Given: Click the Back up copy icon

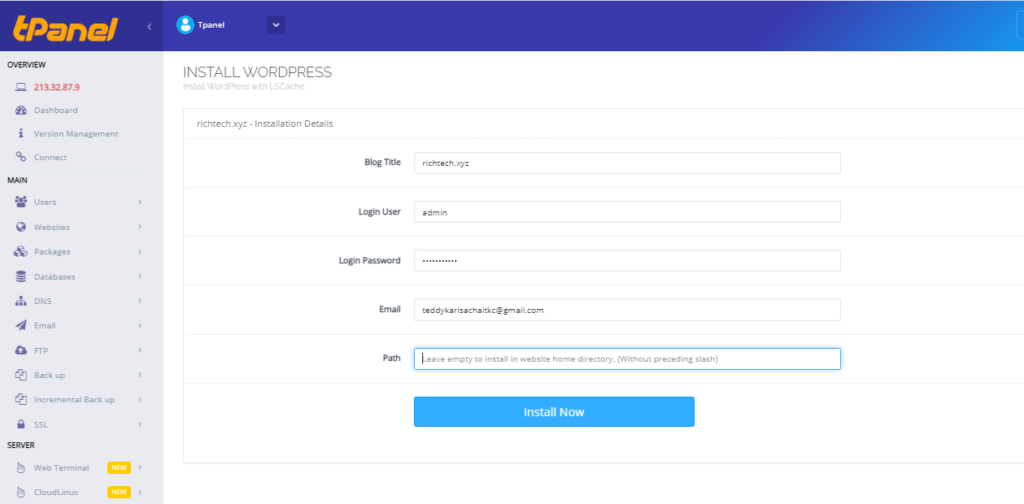Looking at the screenshot, I should click(20, 375).
